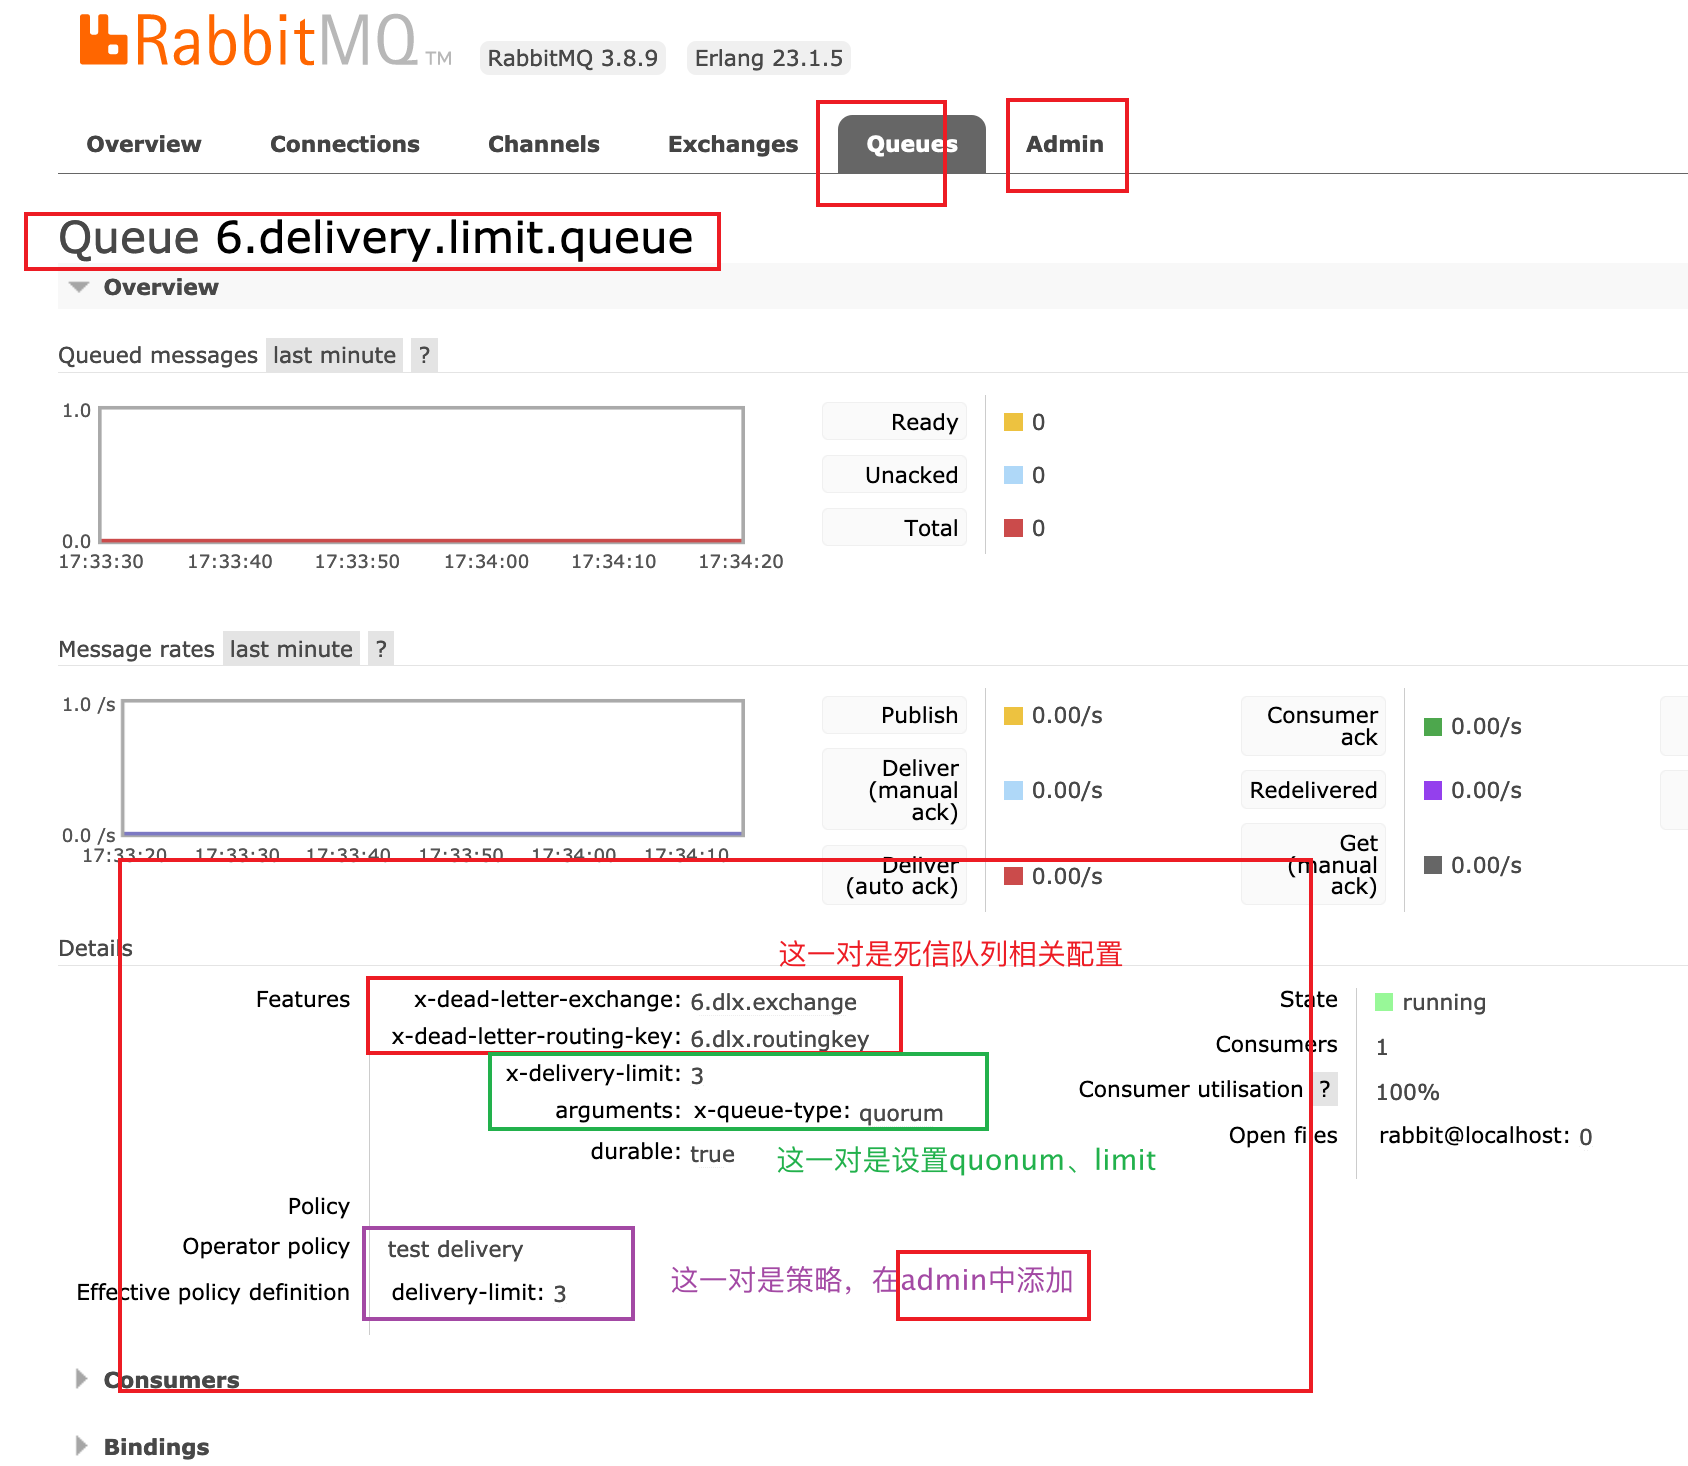The width and height of the screenshot is (1688, 1466).
Task: Click the Queued messages chart
Action: pos(421,475)
